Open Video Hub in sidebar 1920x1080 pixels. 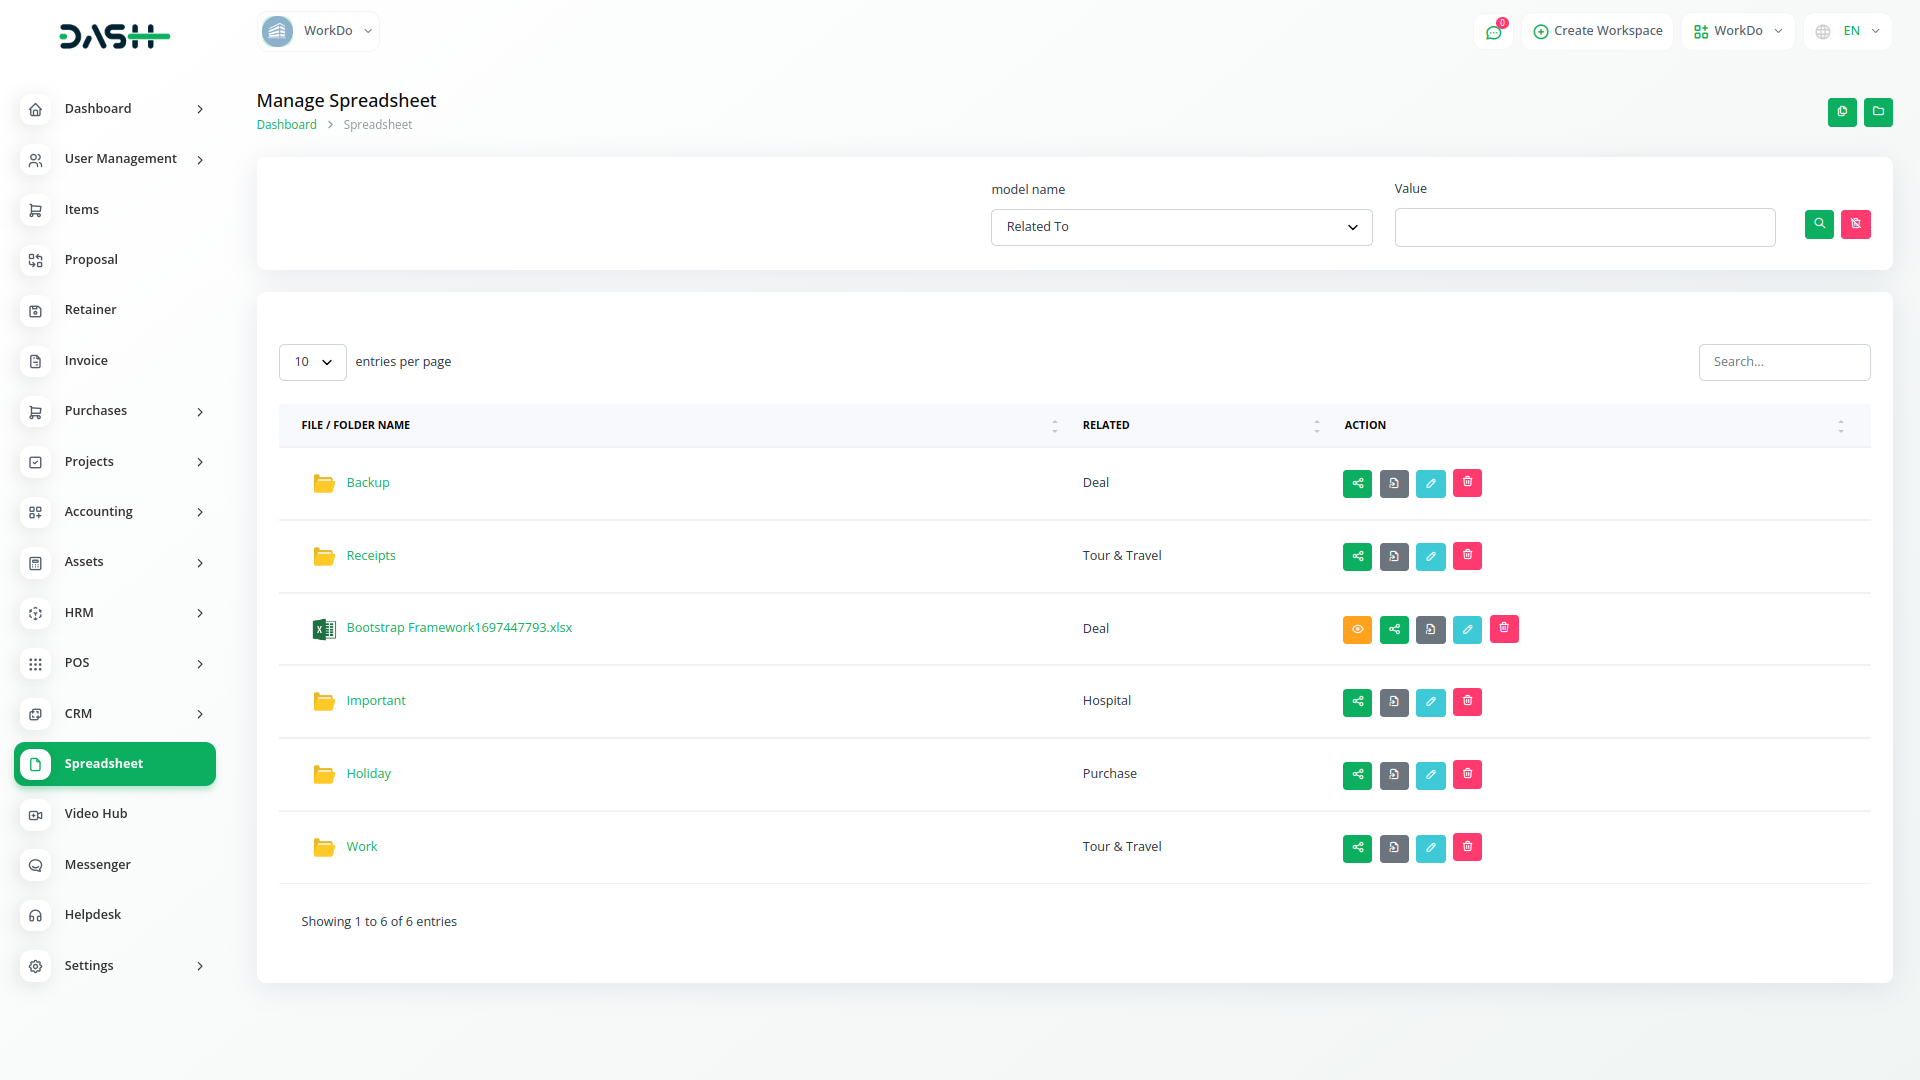96,814
